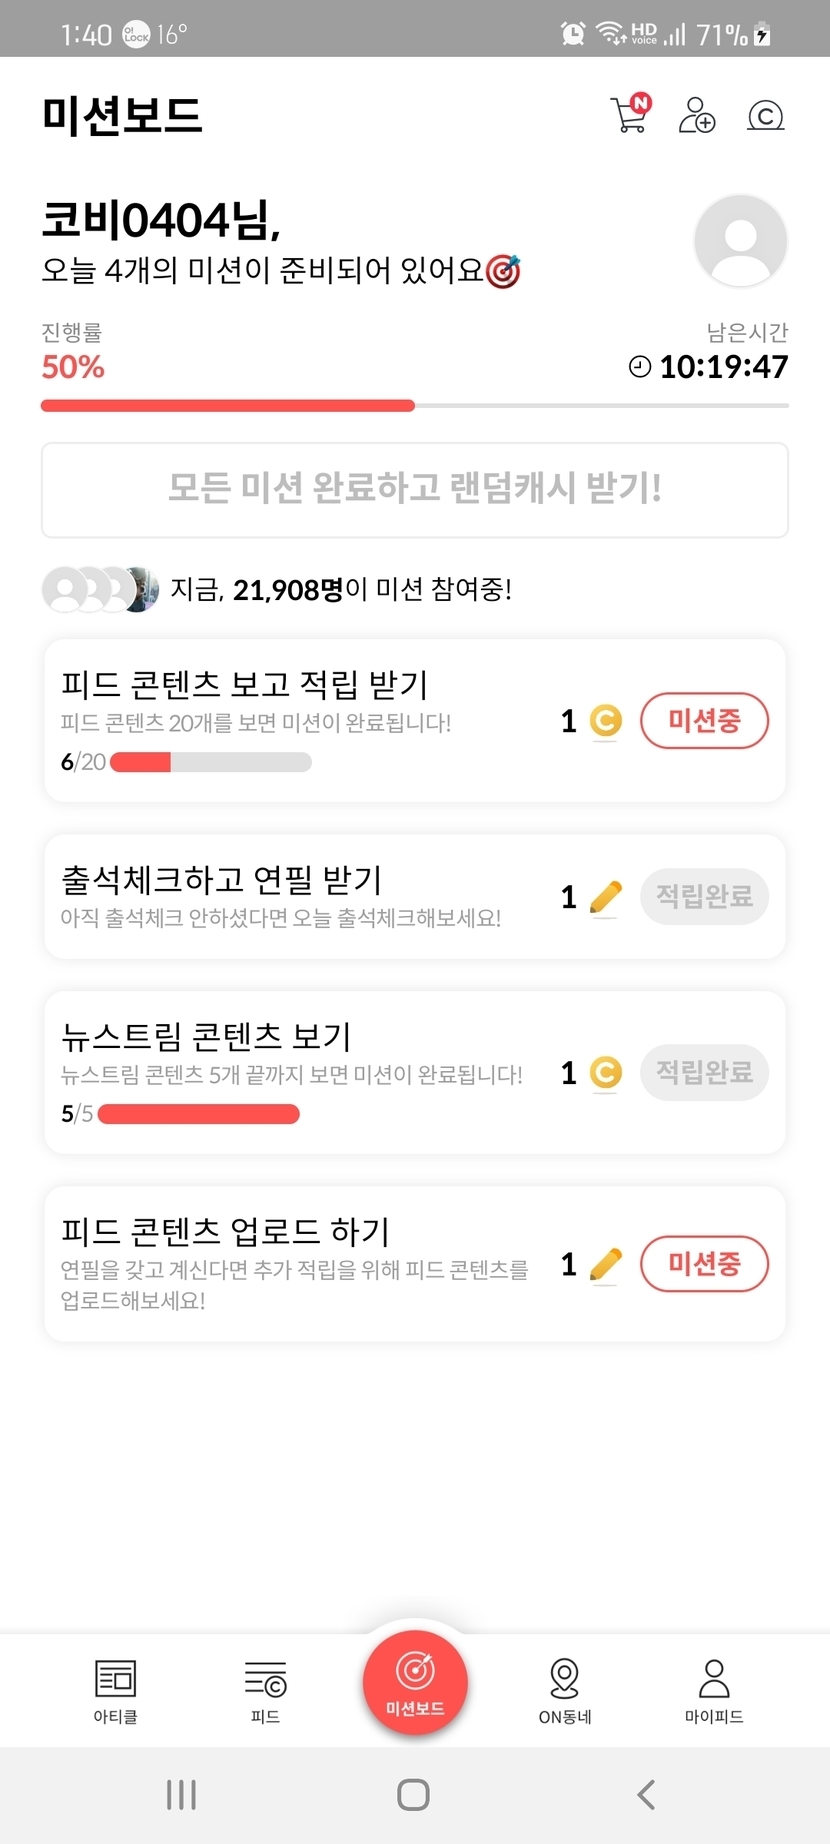The width and height of the screenshot is (830, 1844).
Task: Tap 모든 미션 완료하고 랜덤캐시 받기 banner
Action: [x=415, y=490]
